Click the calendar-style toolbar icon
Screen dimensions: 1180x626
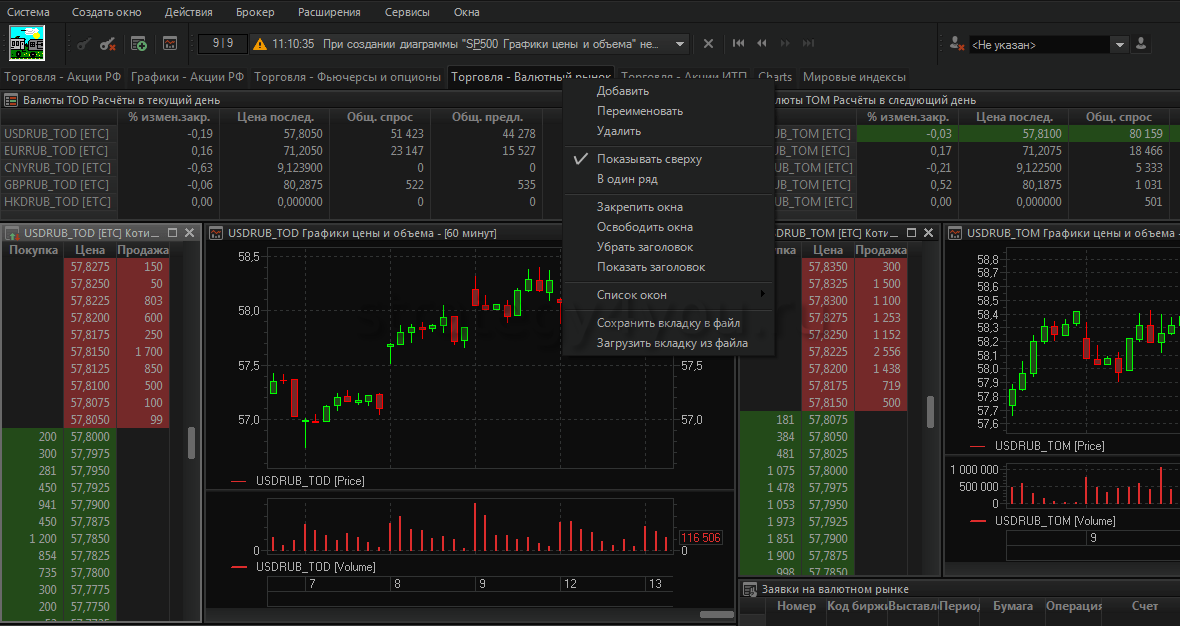pos(169,44)
